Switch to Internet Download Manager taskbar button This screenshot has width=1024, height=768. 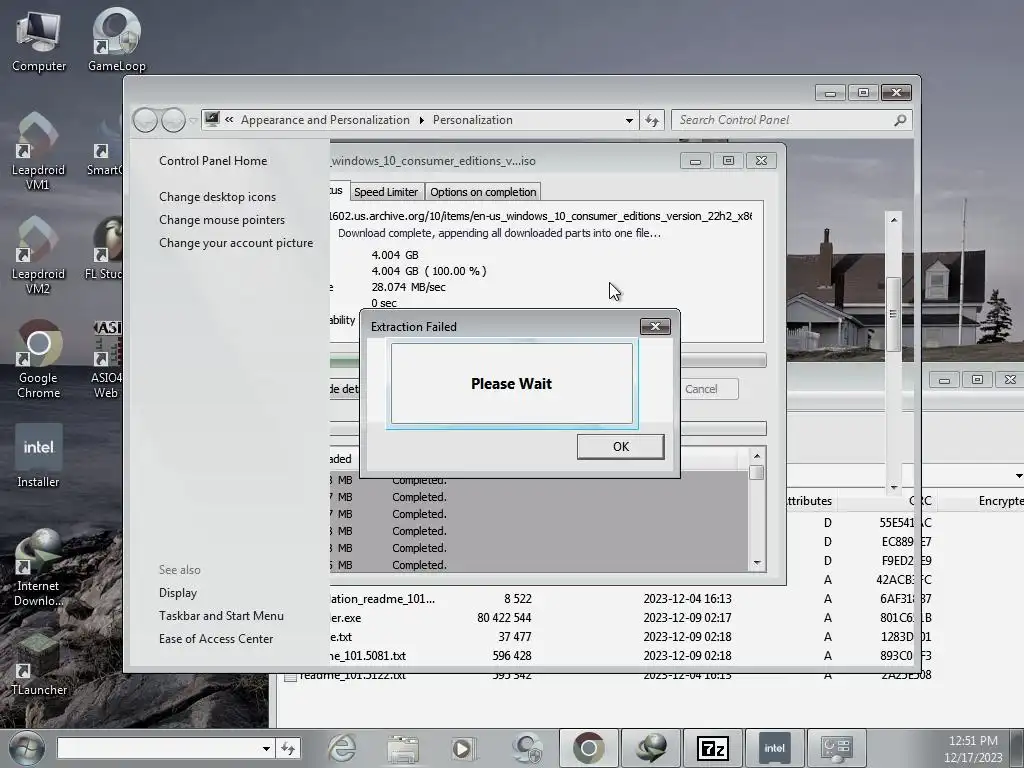coord(650,748)
